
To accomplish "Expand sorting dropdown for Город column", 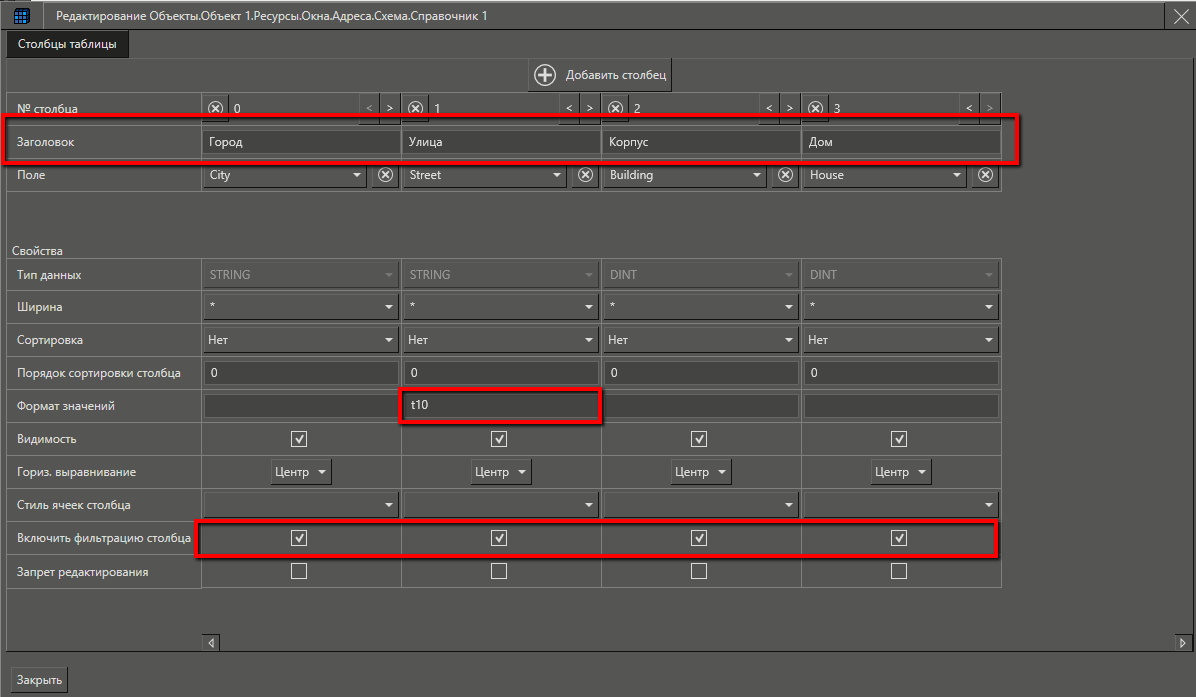I will (389, 340).
